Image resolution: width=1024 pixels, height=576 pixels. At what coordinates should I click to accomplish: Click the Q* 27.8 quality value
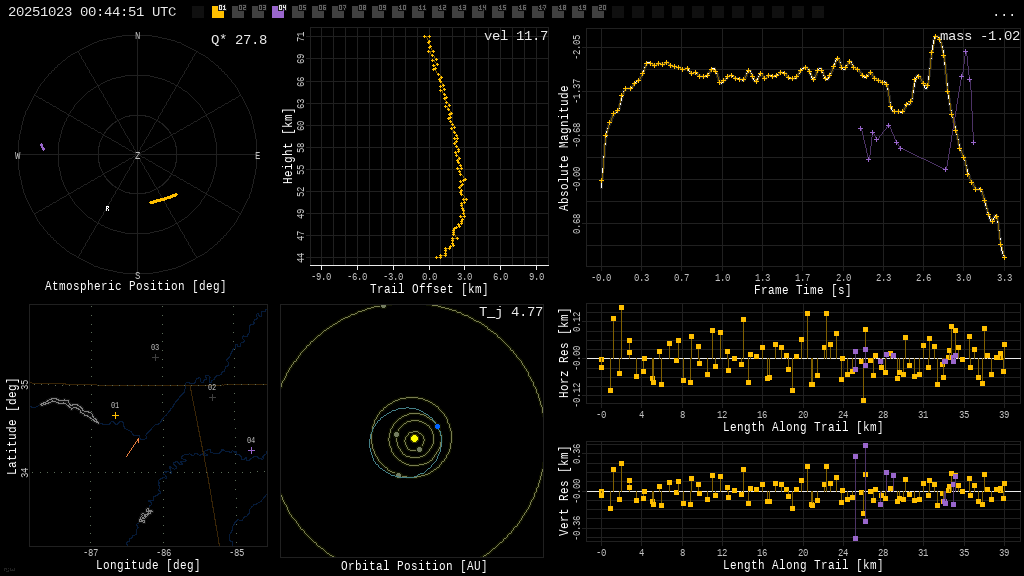(x=238, y=40)
